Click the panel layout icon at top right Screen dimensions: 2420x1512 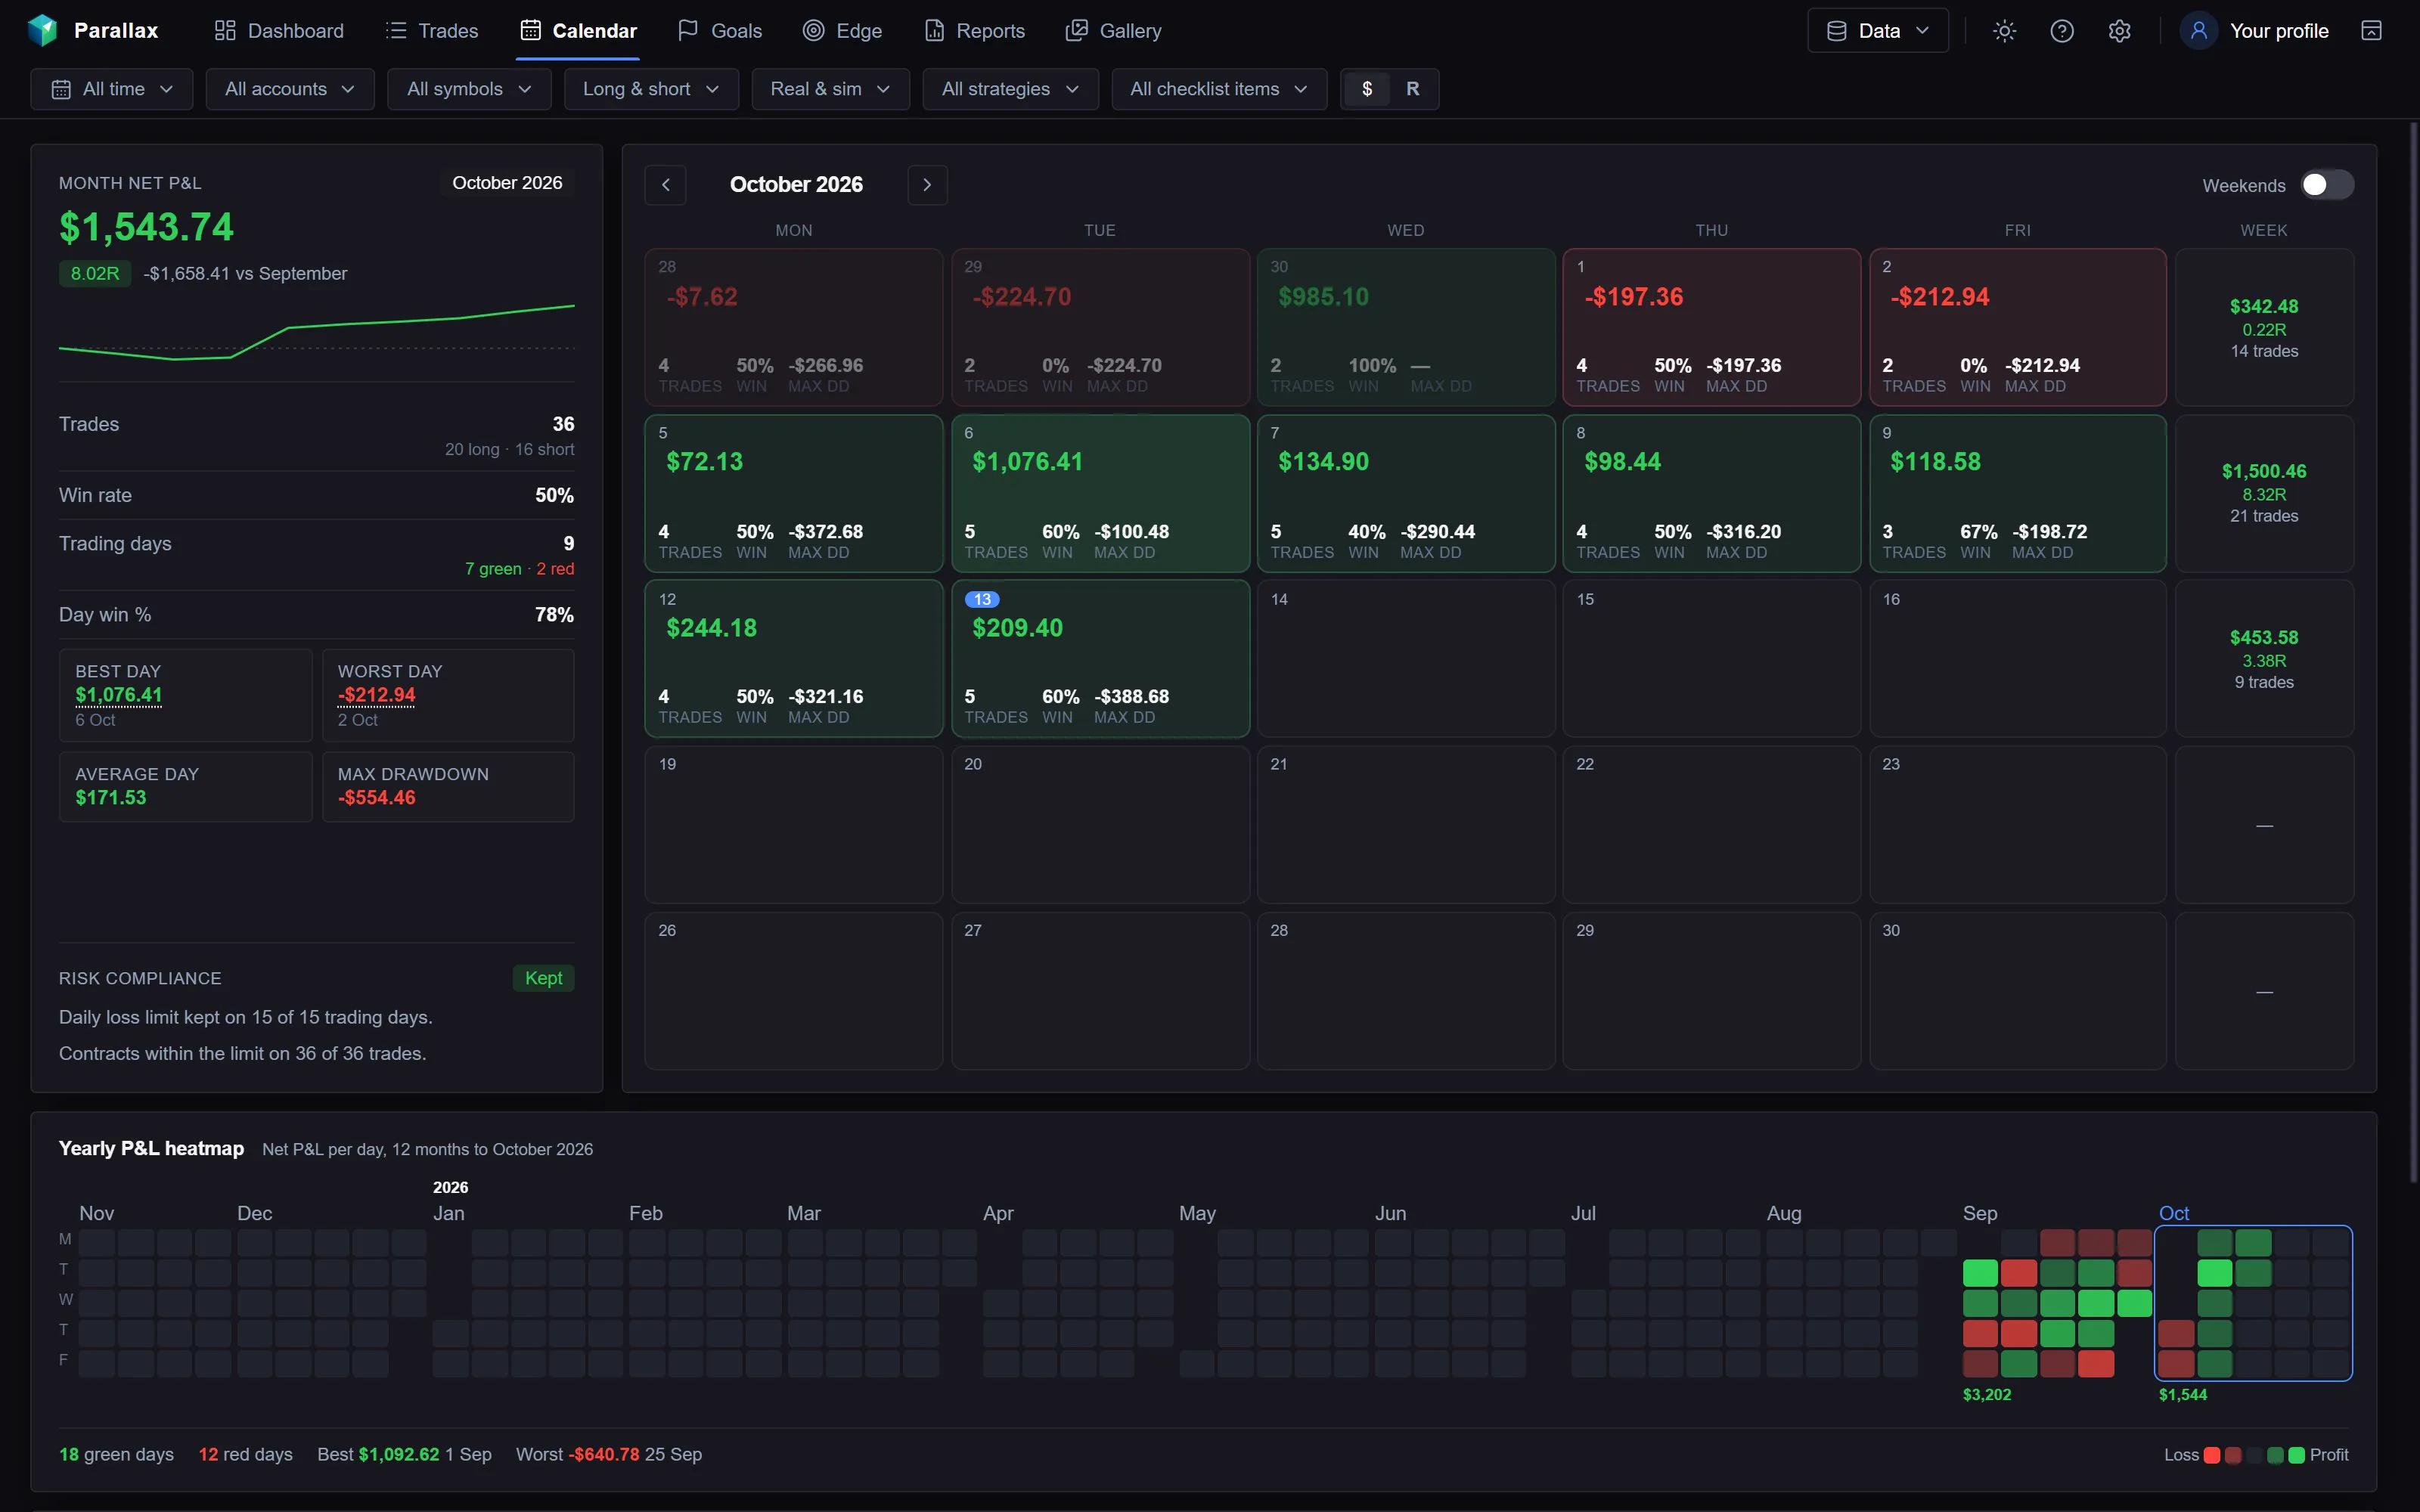[x=2371, y=31]
